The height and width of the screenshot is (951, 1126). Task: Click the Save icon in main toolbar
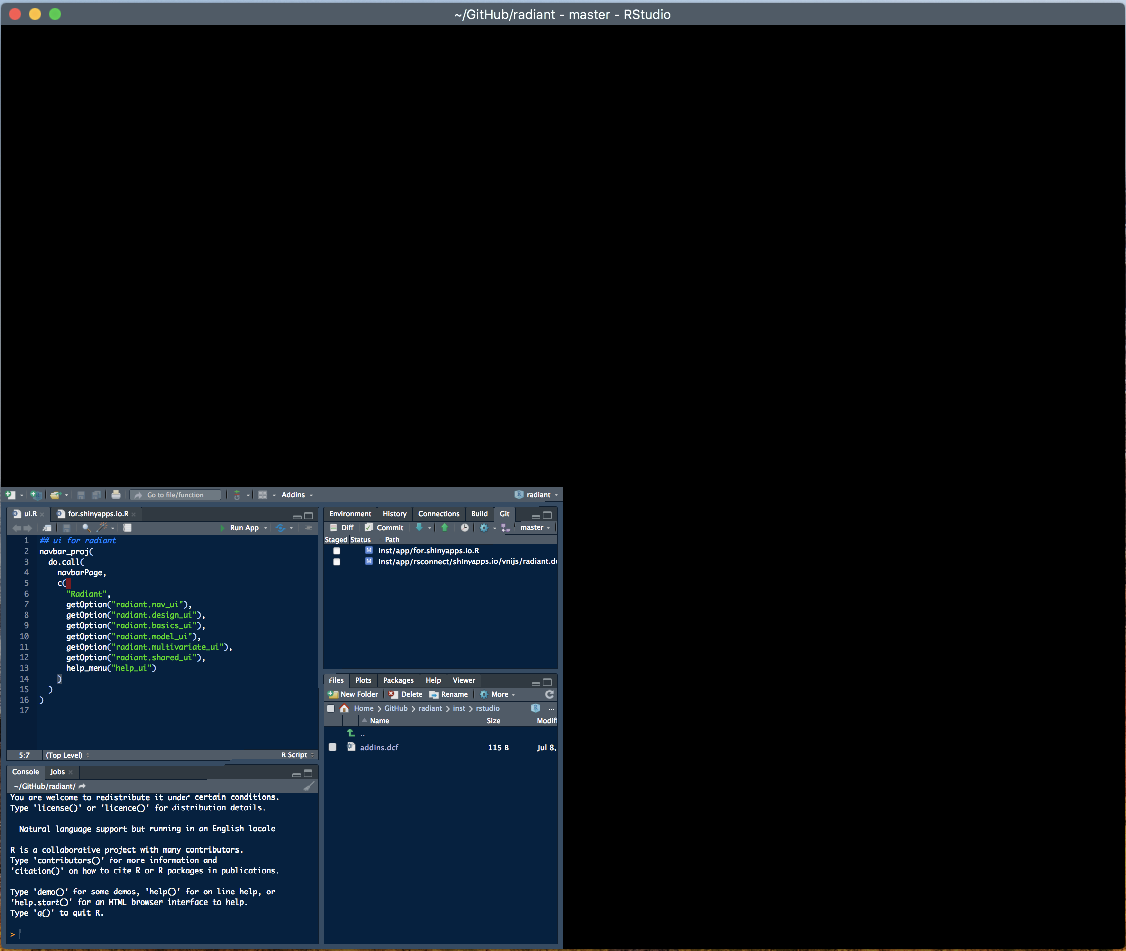coord(81,495)
